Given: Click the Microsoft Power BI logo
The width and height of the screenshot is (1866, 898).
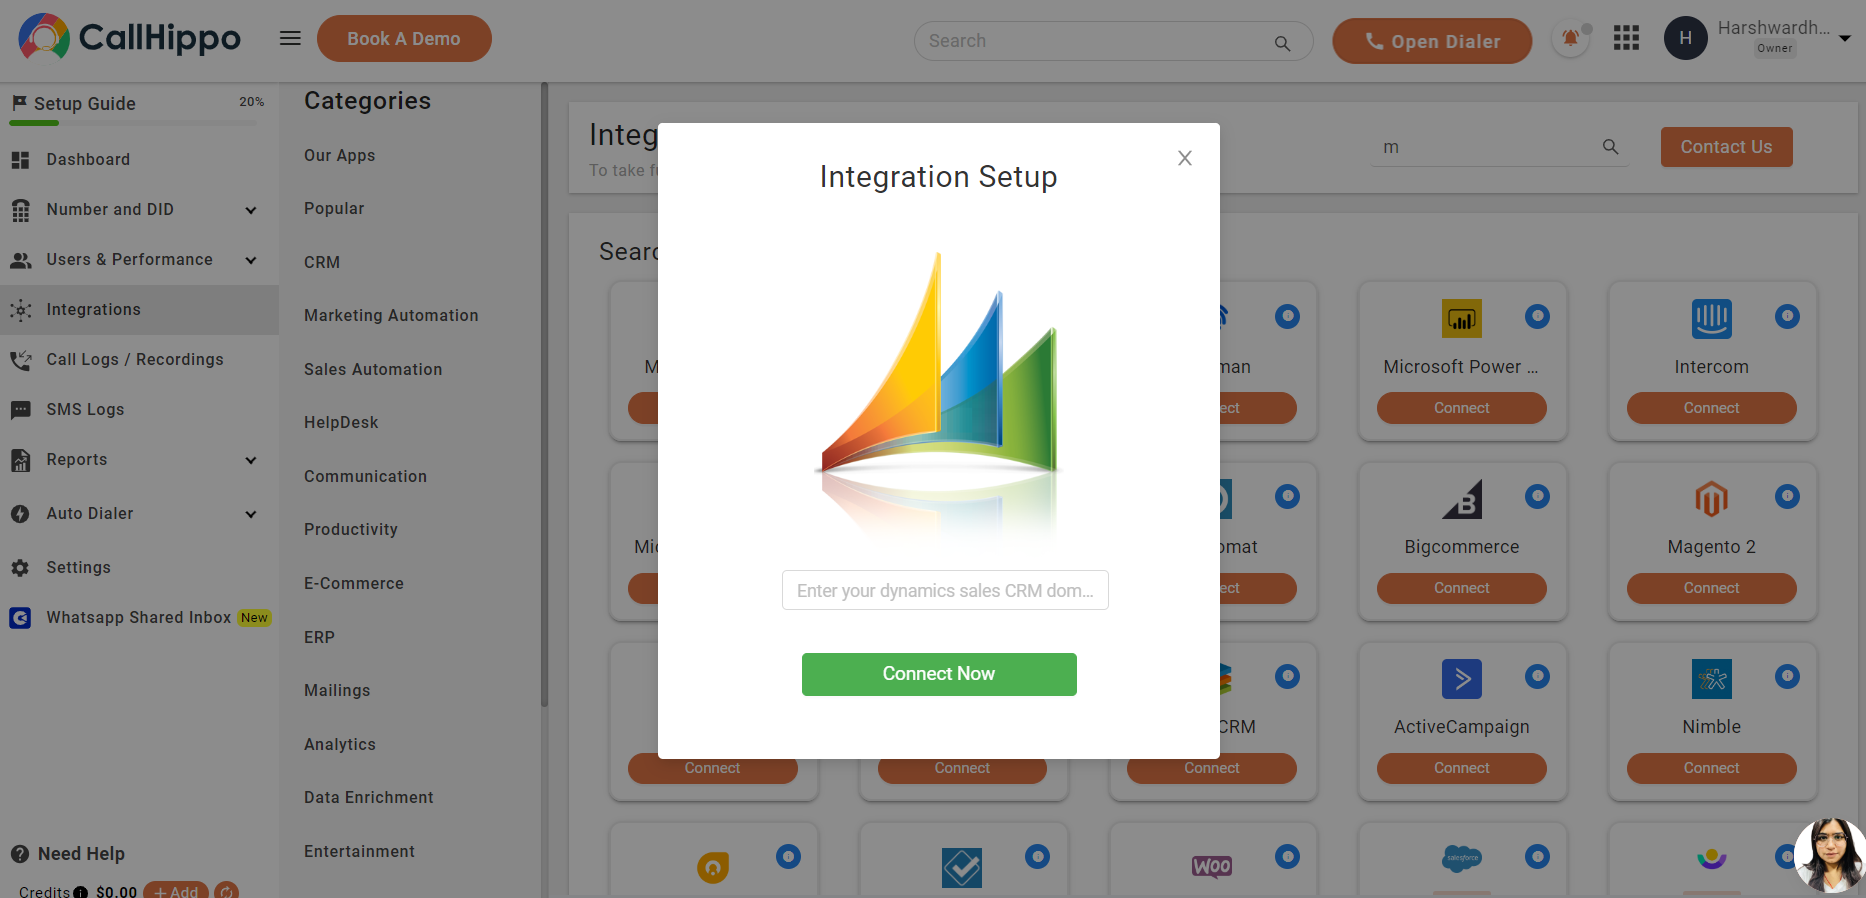Looking at the screenshot, I should pyautogui.click(x=1462, y=319).
